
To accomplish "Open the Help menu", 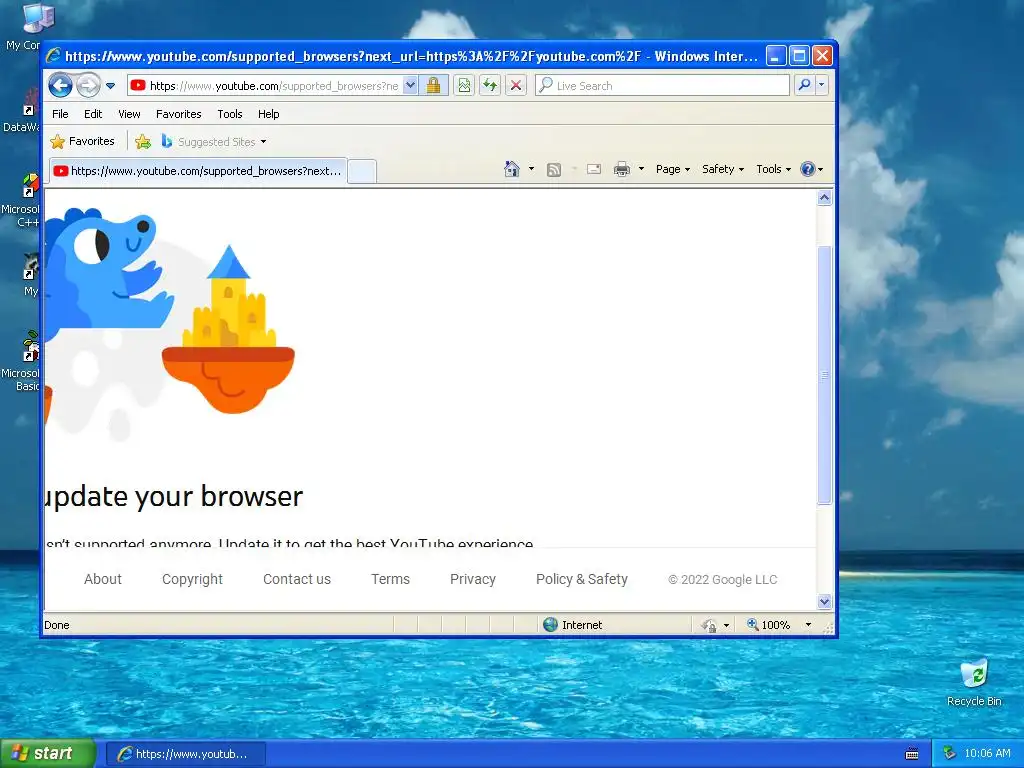I will pyautogui.click(x=268, y=114).
